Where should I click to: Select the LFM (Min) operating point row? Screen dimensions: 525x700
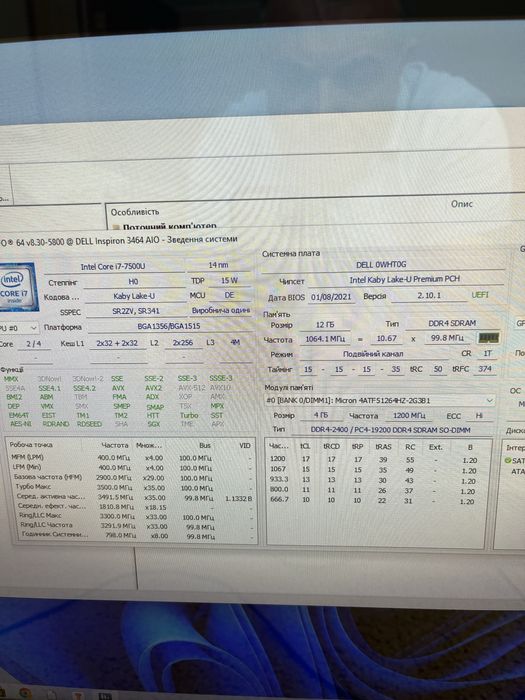tap(133, 467)
